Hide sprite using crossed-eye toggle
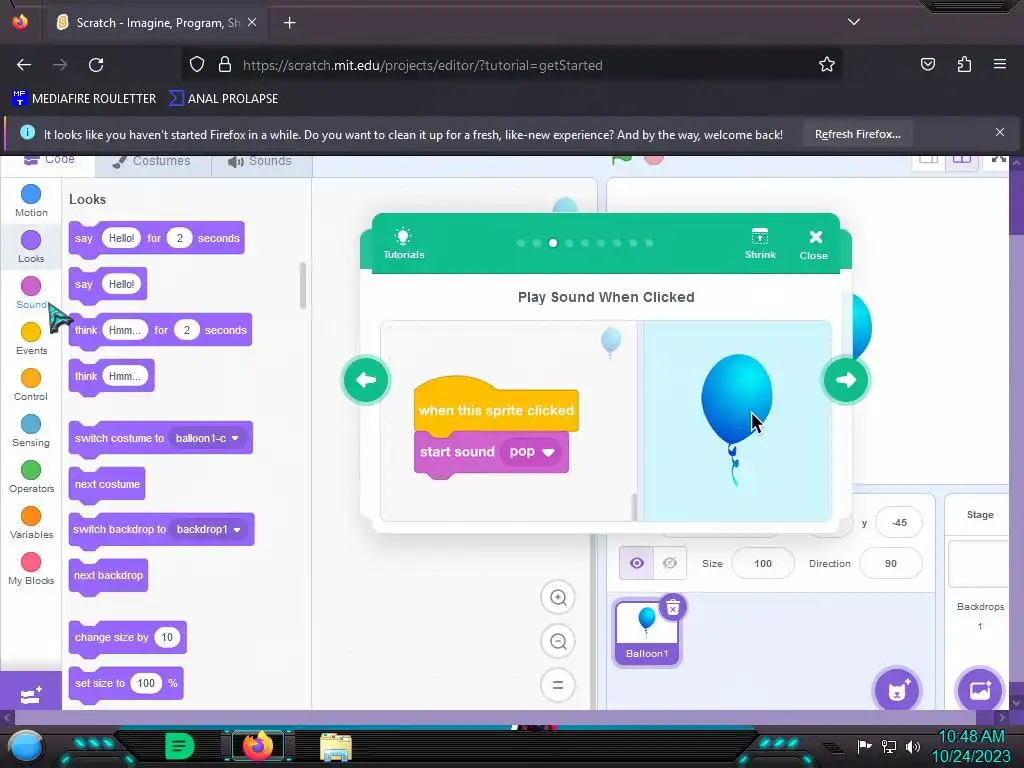The width and height of the screenshot is (1024, 768). [670, 563]
